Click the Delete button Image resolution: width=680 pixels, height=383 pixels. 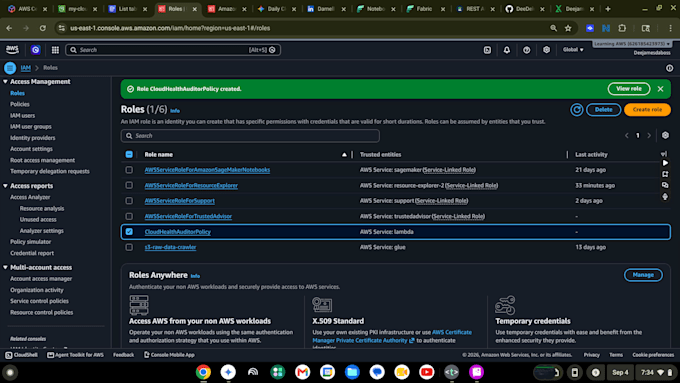click(603, 110)
